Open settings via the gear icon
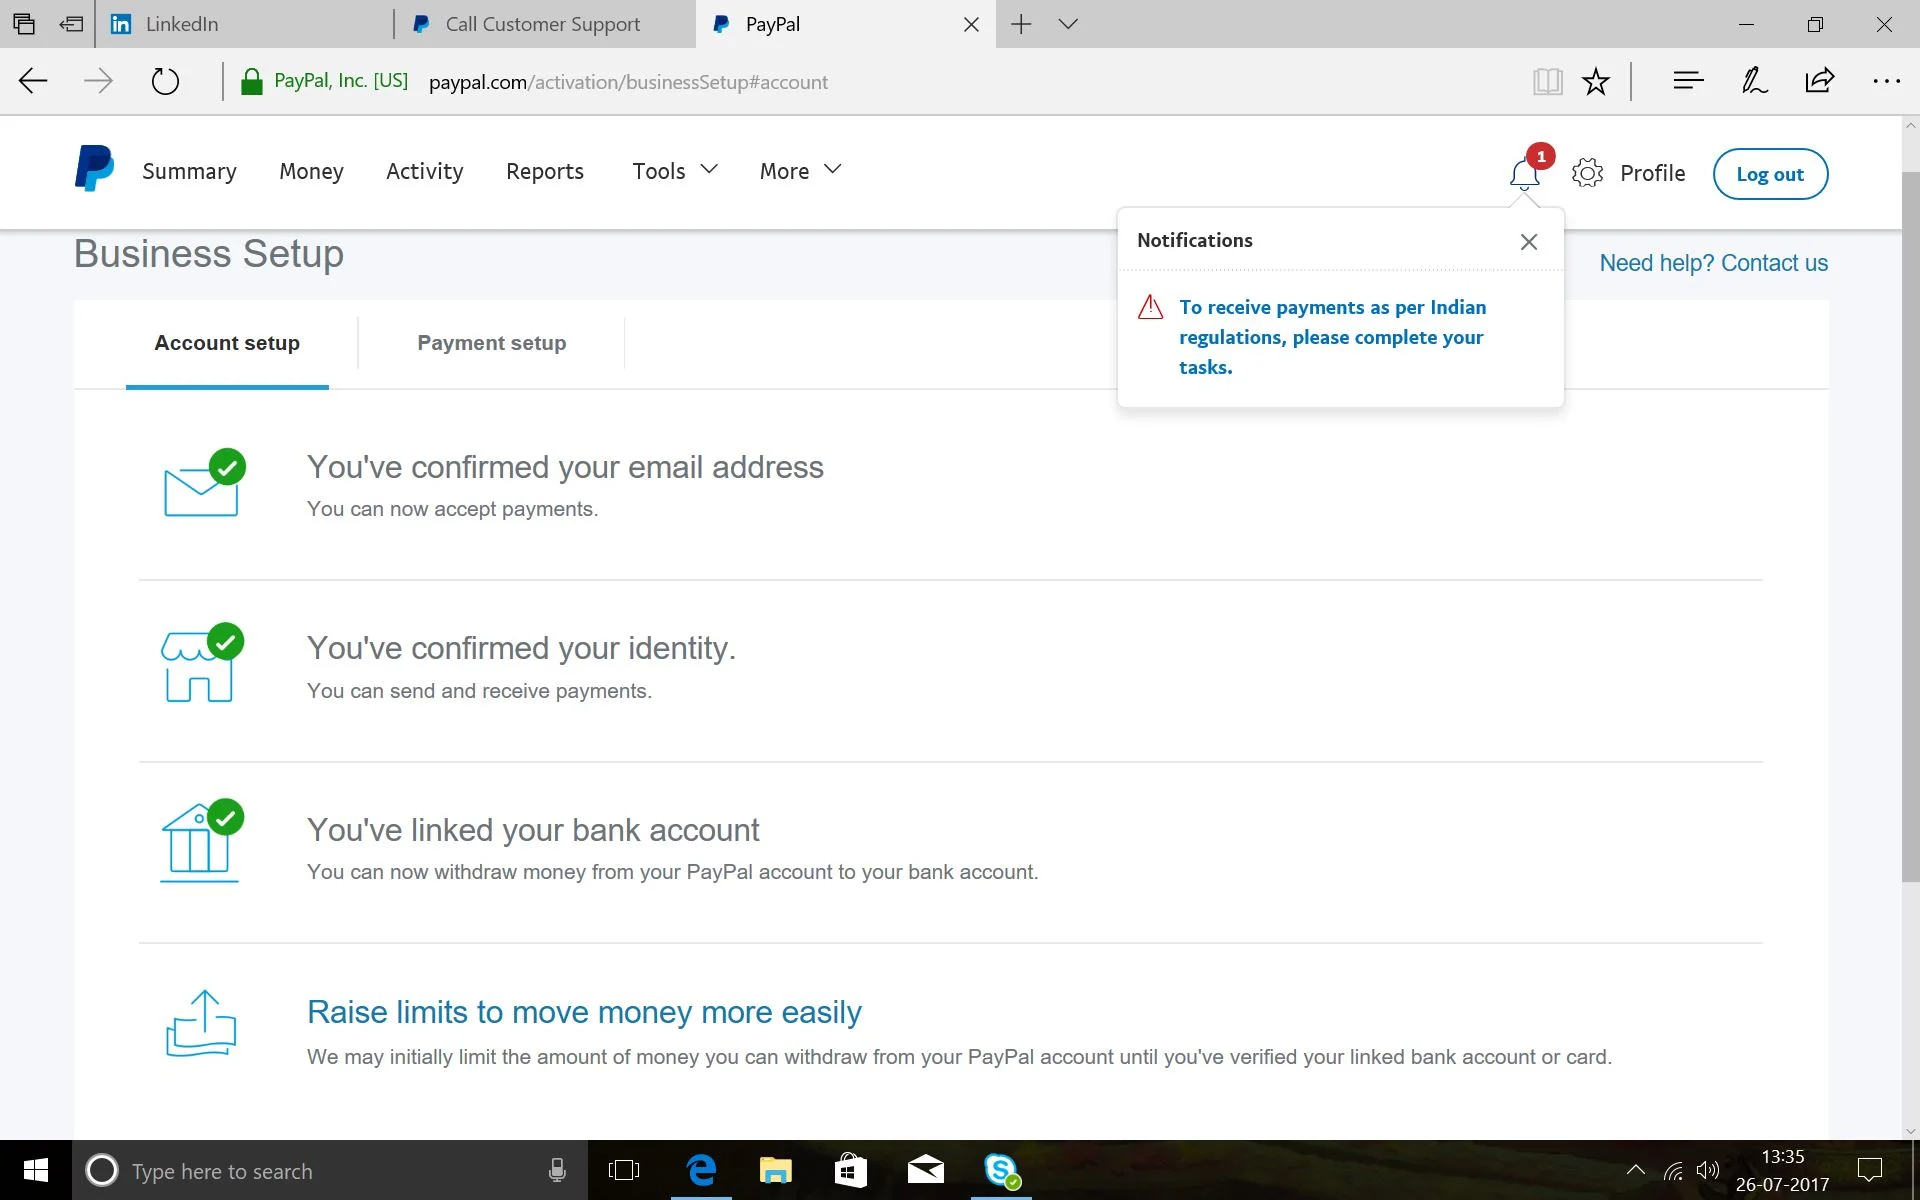The width and height of the screenshot is (1920, 1200). pos(1587,173)
